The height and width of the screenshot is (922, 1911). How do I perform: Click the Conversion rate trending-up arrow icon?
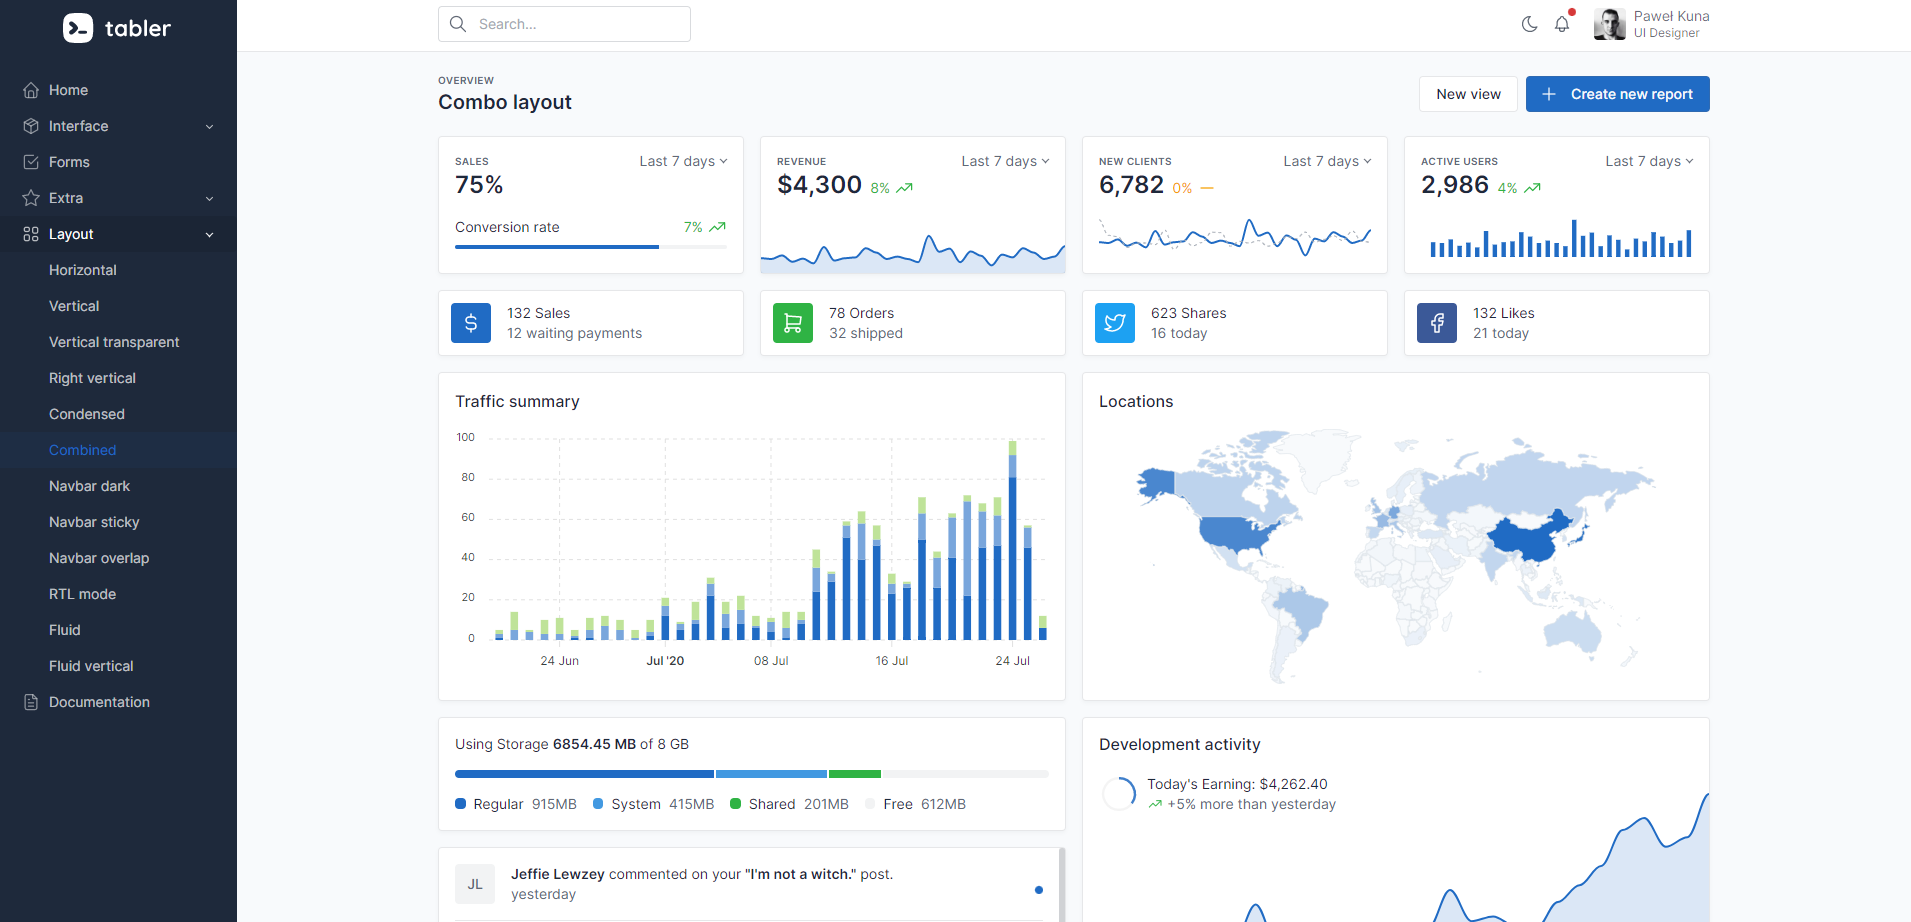(717, 227)
